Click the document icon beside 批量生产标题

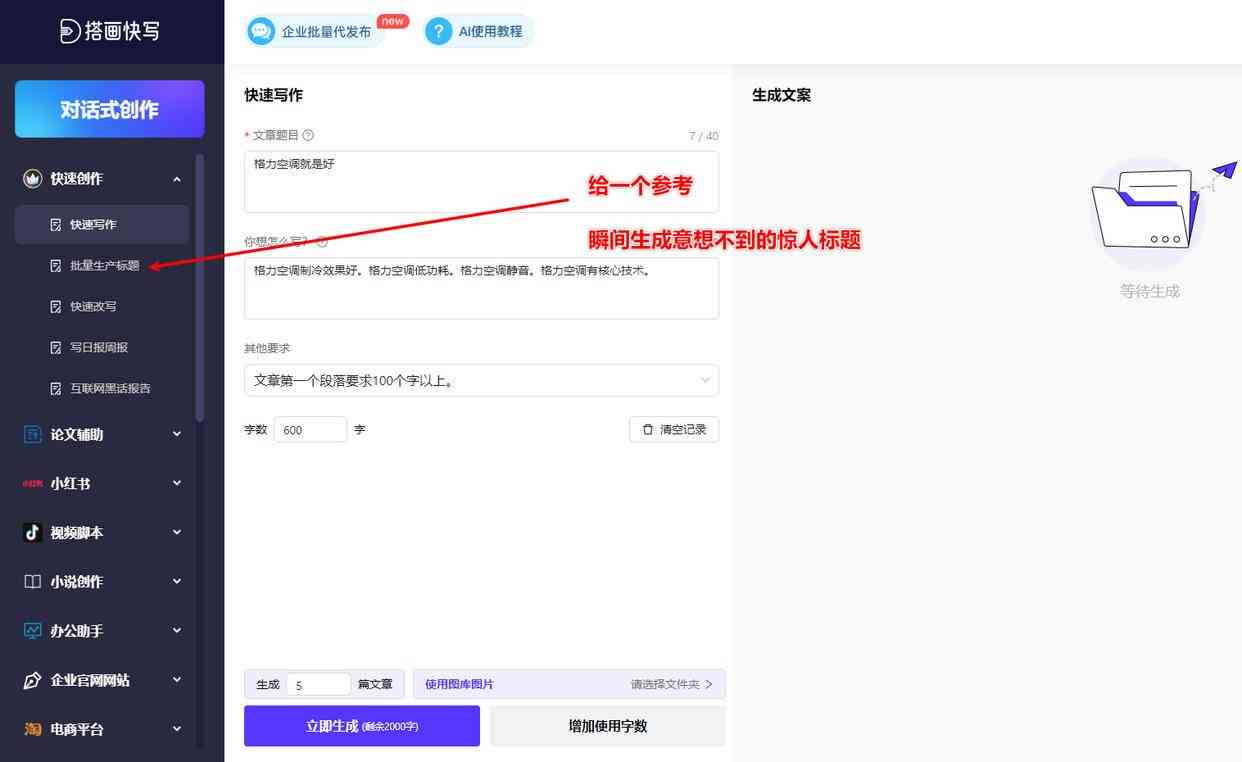click(x=56, y=266)
